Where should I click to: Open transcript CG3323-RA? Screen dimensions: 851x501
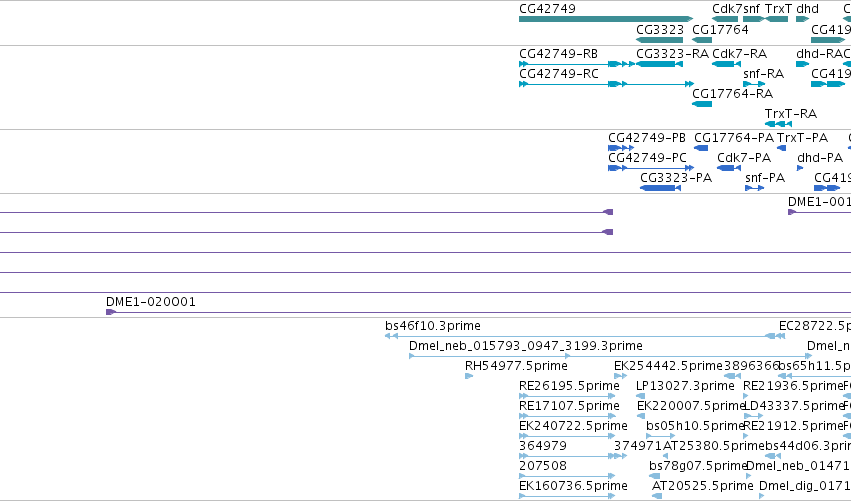click(659, 64)
